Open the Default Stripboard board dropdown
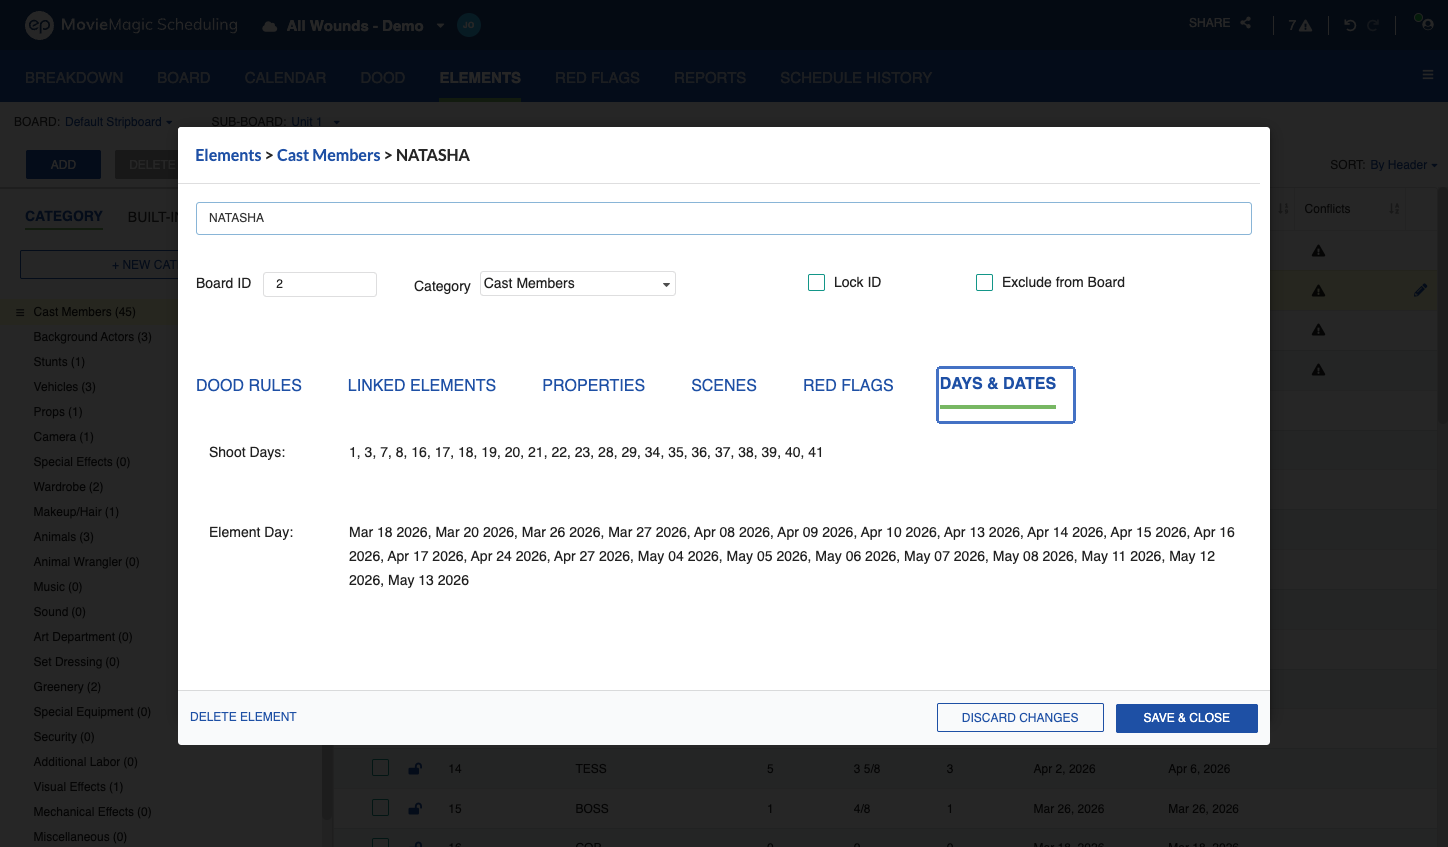Image resolution: width=1448 pixels, height=847 pixels. pos(118,122)
